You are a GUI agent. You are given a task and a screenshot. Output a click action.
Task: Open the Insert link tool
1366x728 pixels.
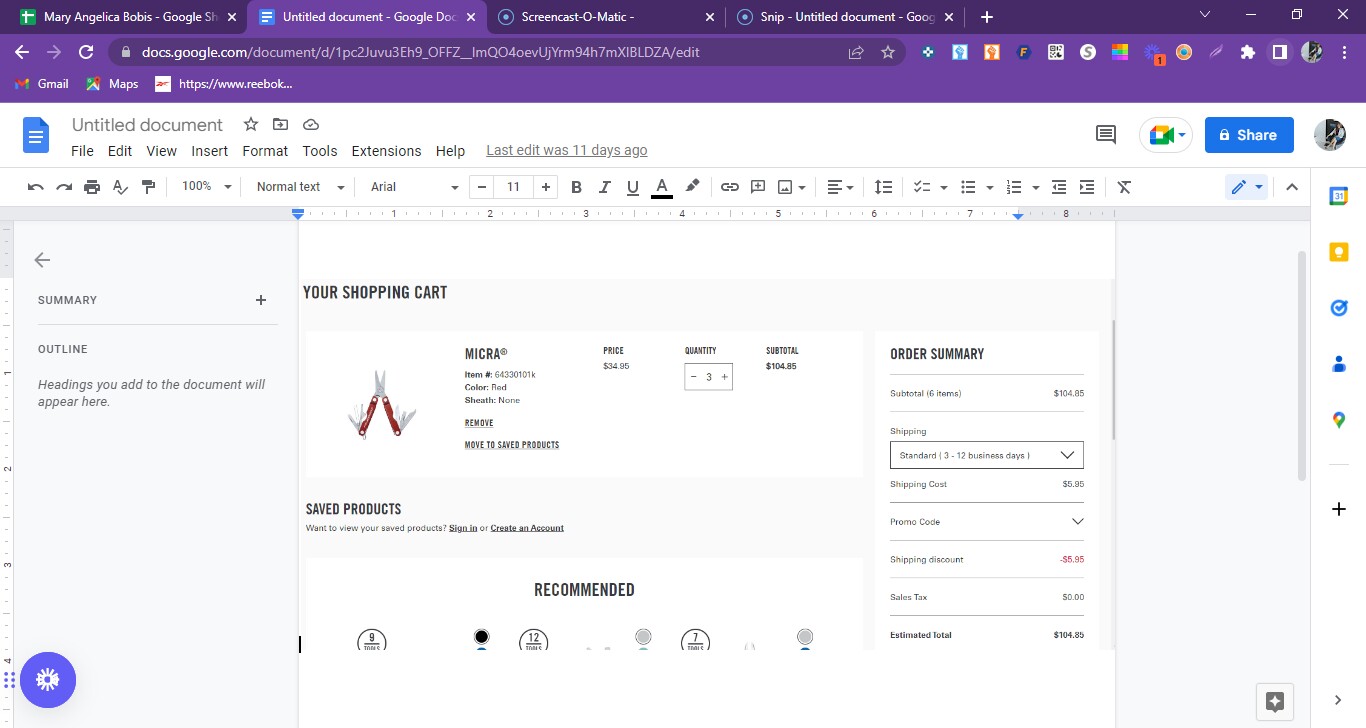(729, 186)
